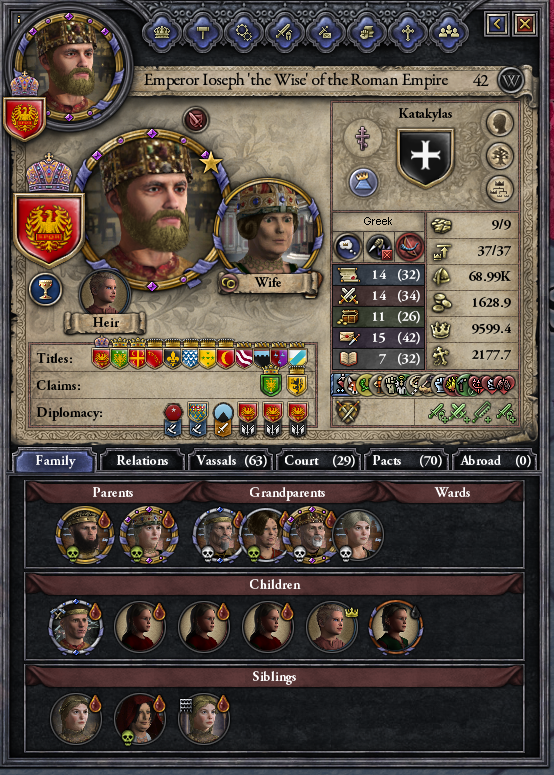Open the dynasty tree icon next to the Katakylas shield

click(x=500, y=156)
